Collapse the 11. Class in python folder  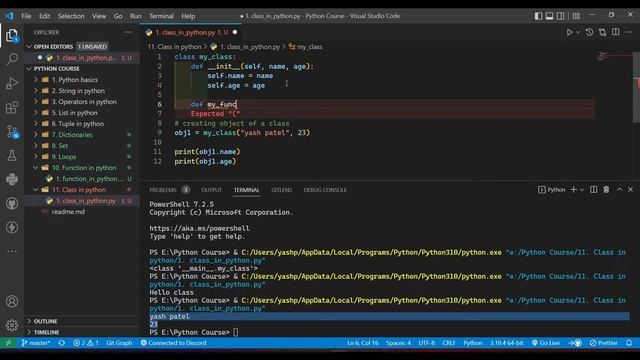click(x=82, y=190)
